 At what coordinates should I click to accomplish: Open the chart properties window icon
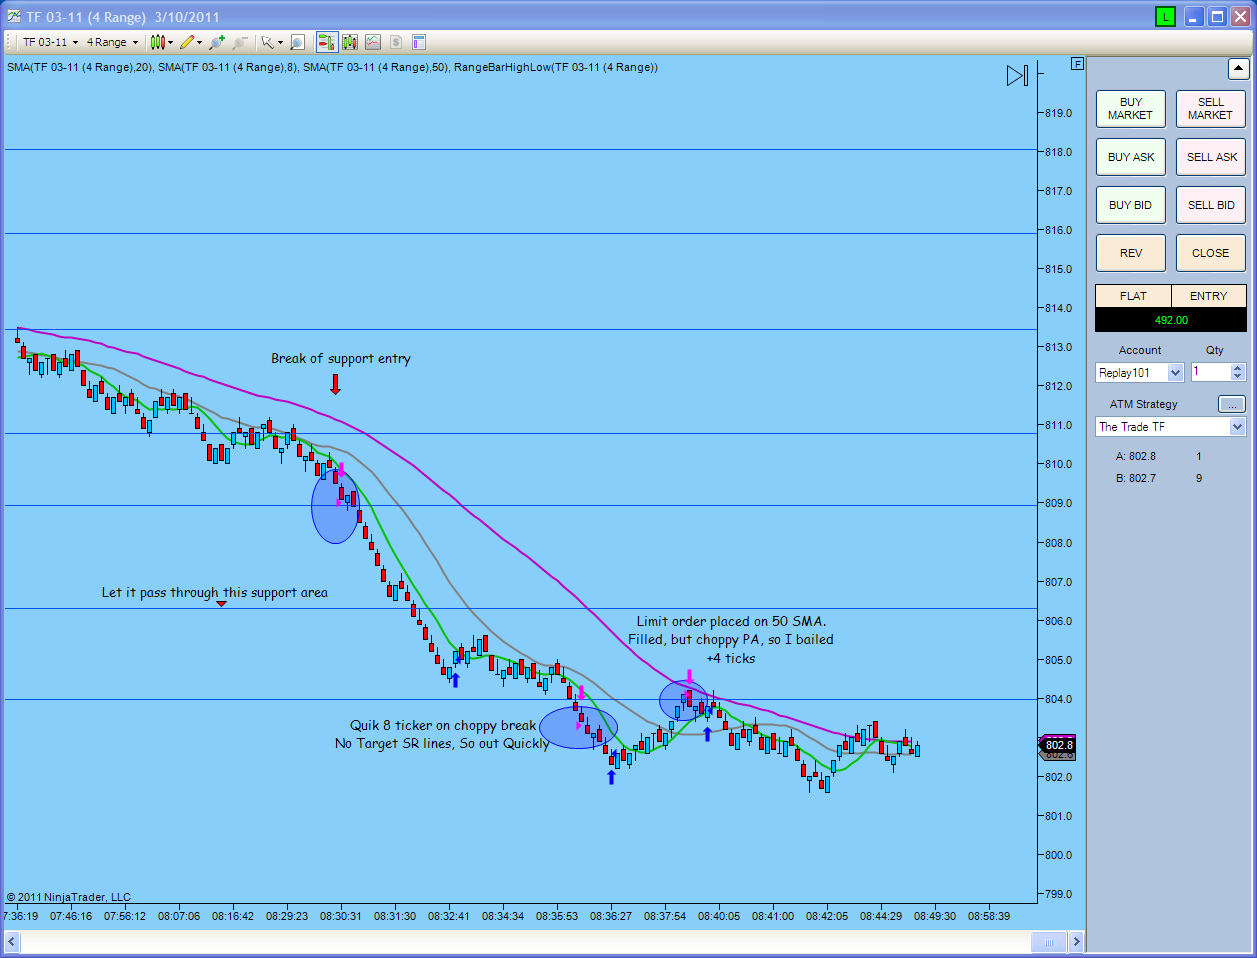point(419,42)
